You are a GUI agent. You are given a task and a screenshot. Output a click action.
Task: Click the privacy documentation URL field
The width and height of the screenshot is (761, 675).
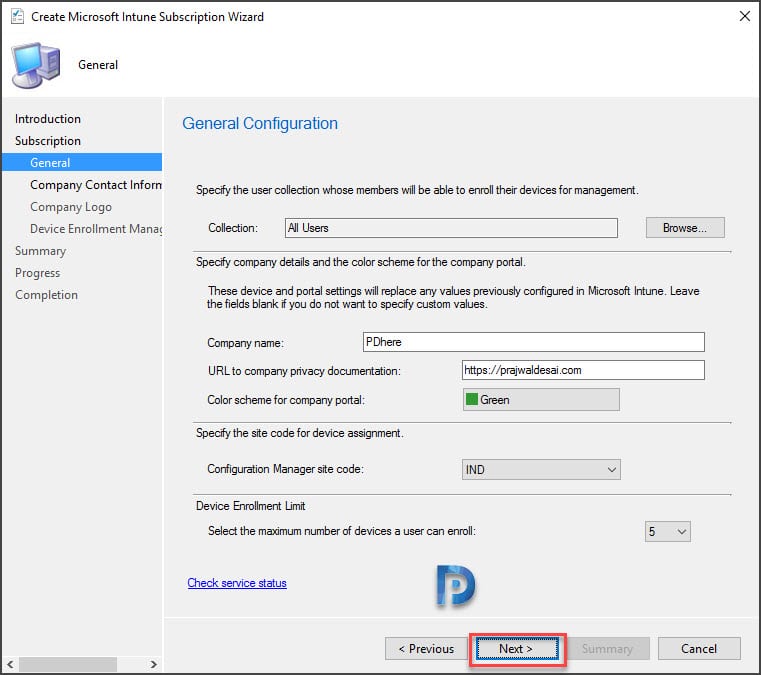[583, 370]
